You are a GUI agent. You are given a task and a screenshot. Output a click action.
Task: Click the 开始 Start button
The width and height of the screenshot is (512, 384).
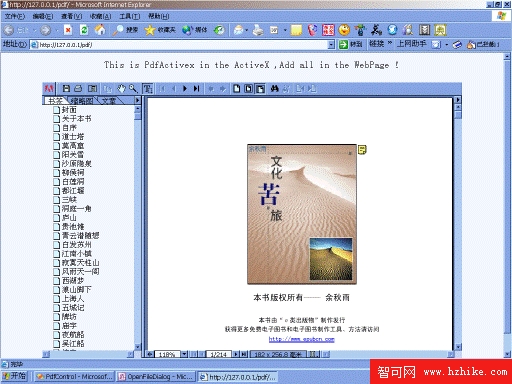pyautogui.click(x=14, y=376)
